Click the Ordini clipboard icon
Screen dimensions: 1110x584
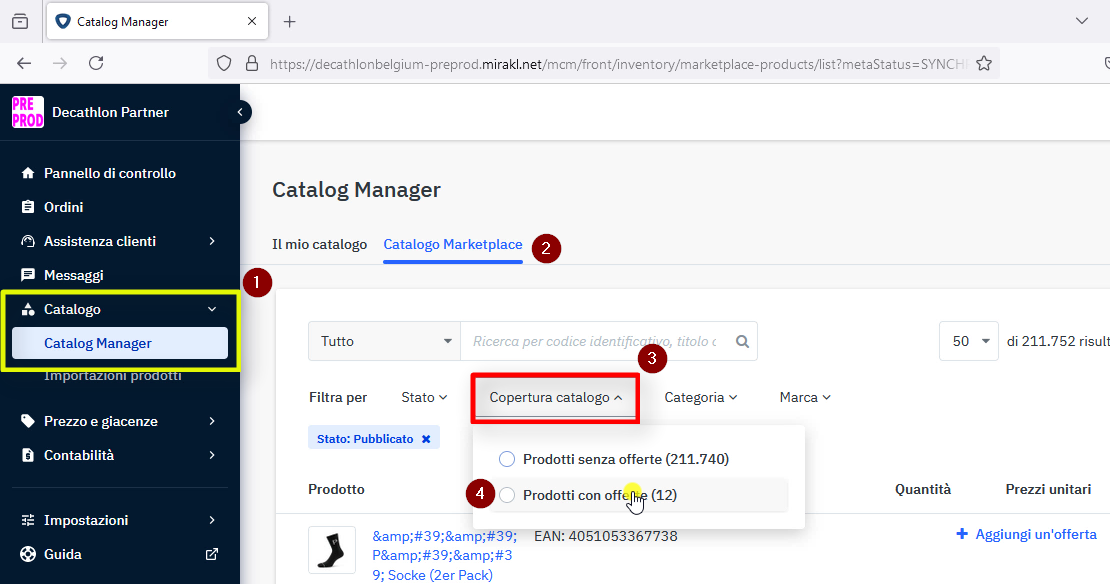tap(28, 207)
